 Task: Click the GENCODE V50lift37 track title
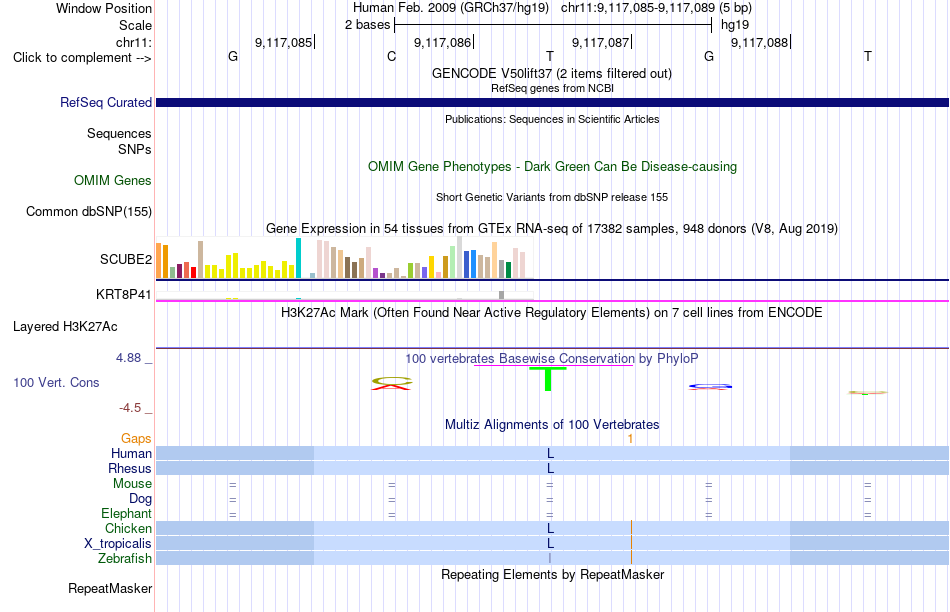pyautogui.click(x=552, y=73)
